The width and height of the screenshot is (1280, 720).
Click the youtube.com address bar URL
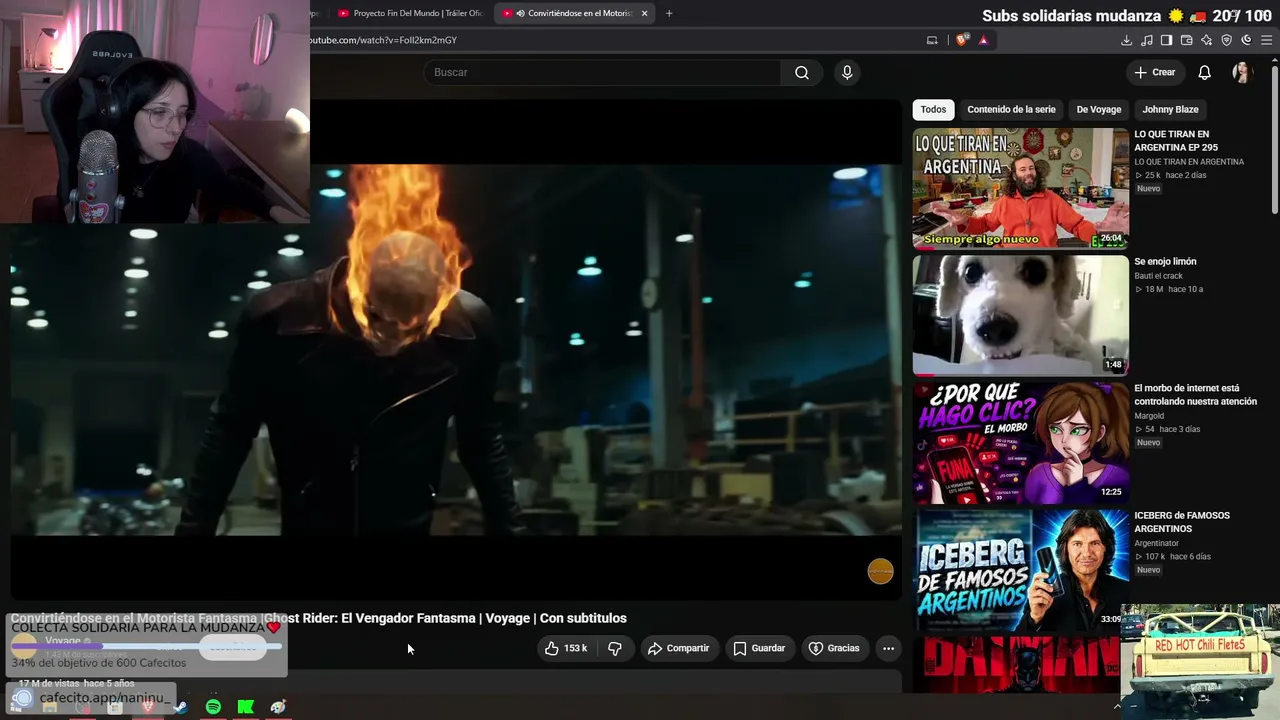click(383, 40)
